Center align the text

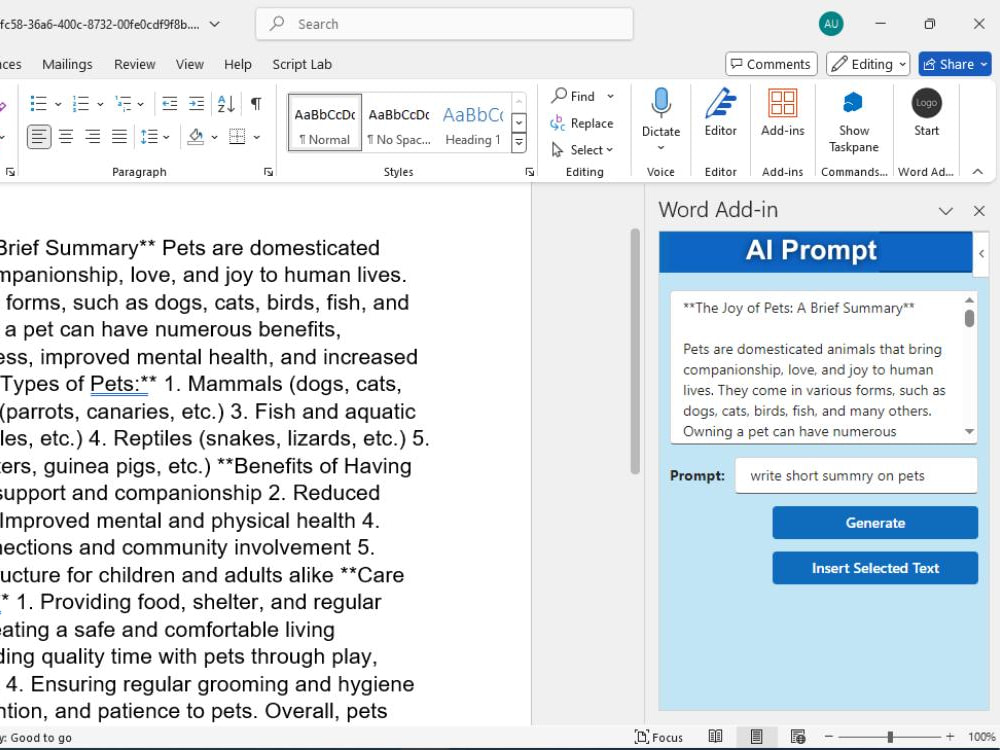[66, 136]
